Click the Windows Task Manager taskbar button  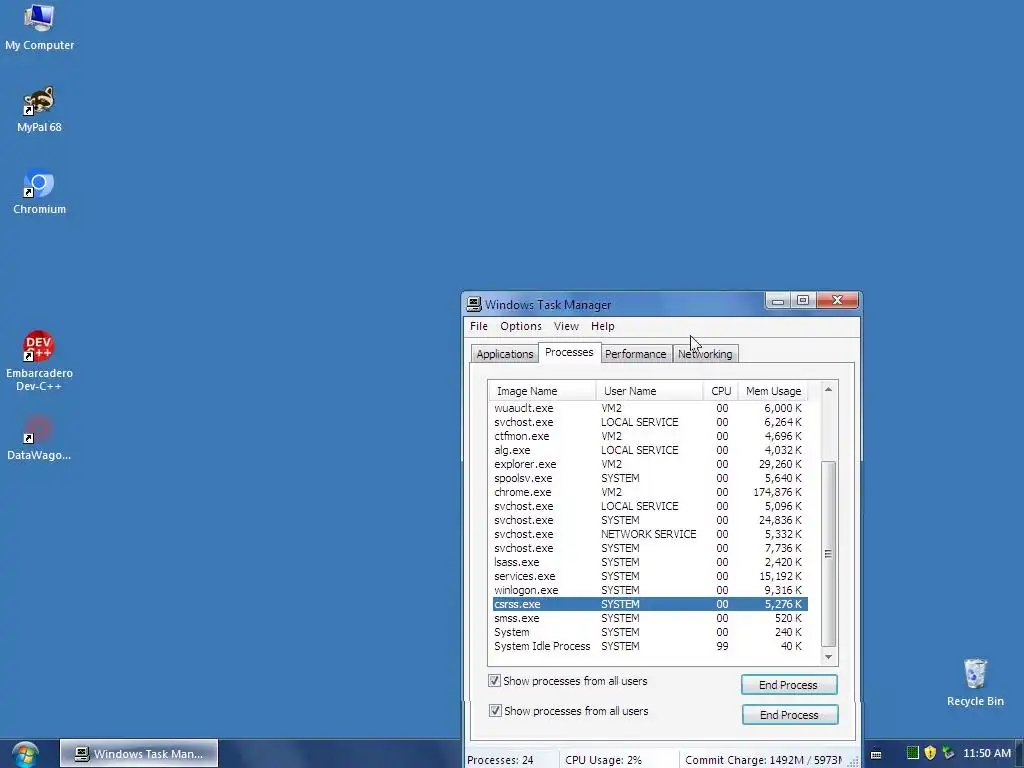pos(139,754)
